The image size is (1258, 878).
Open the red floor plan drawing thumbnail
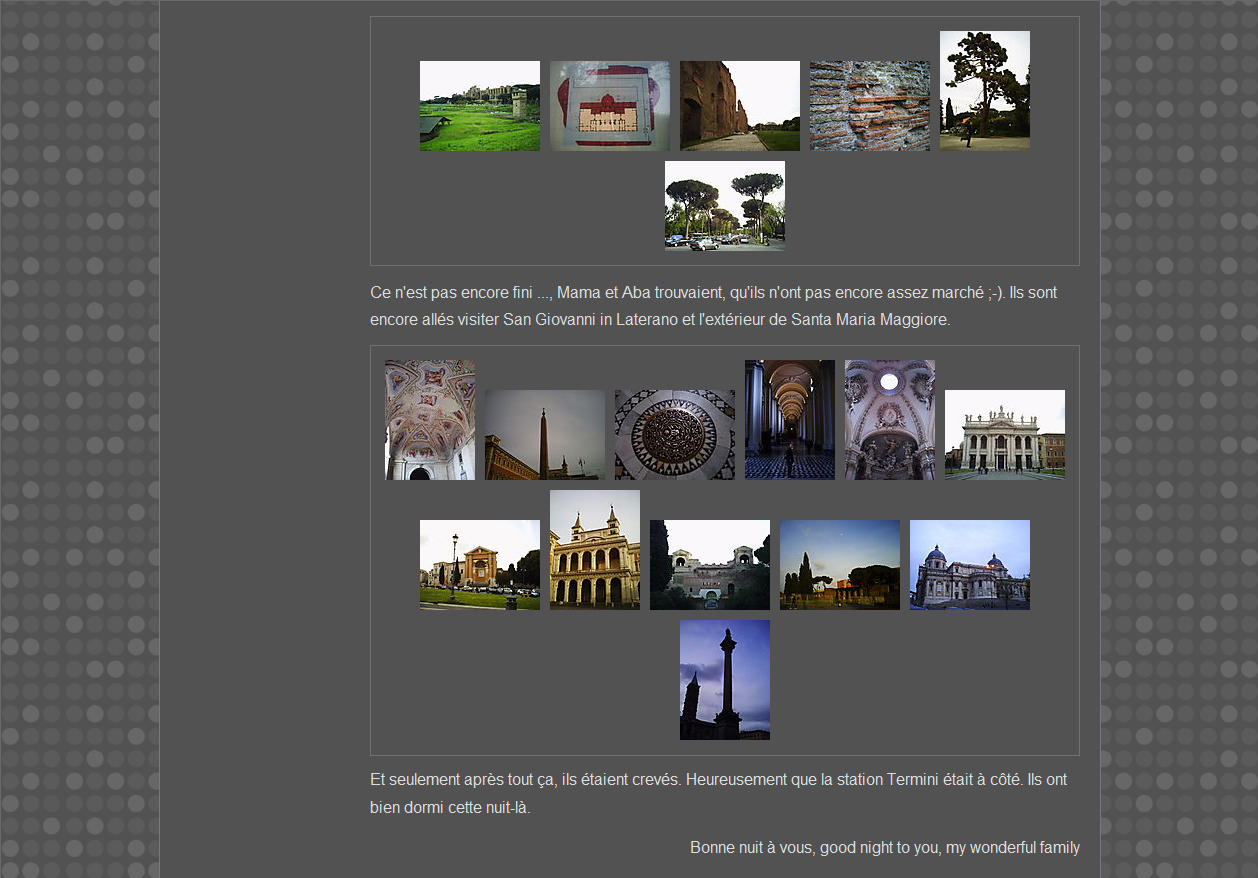tap(609, 106)
